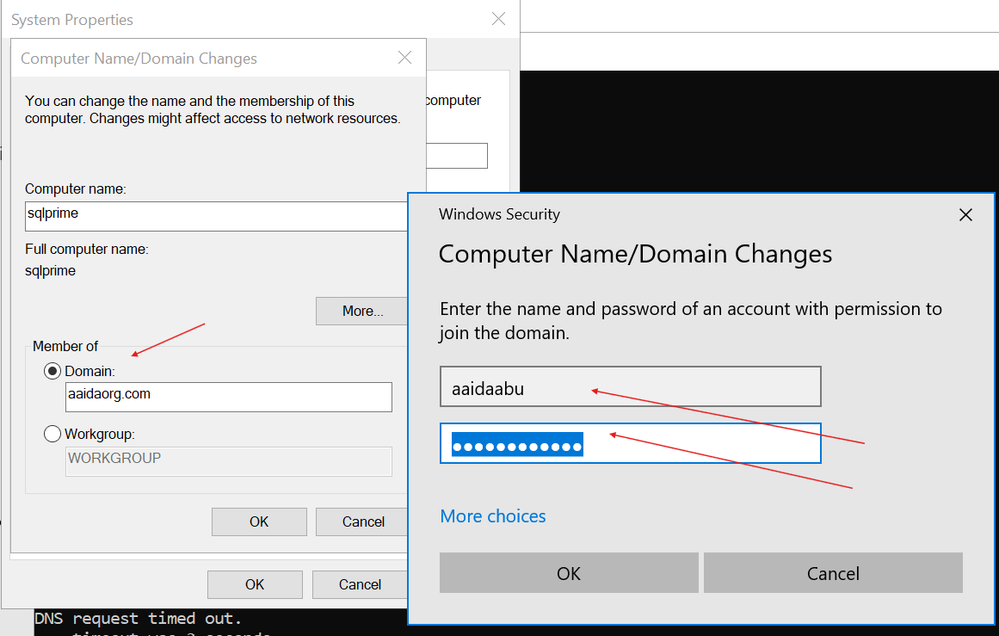Click OK in Computer Name/Domain Changes dialog

[259, 522]
